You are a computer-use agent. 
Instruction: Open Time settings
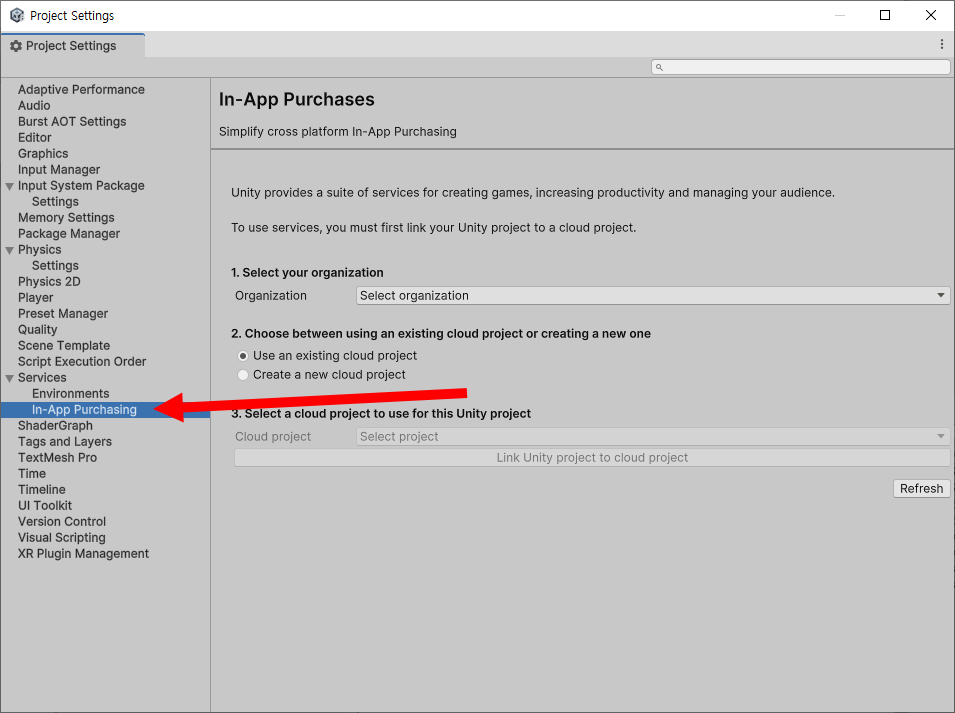click(32, 474)
